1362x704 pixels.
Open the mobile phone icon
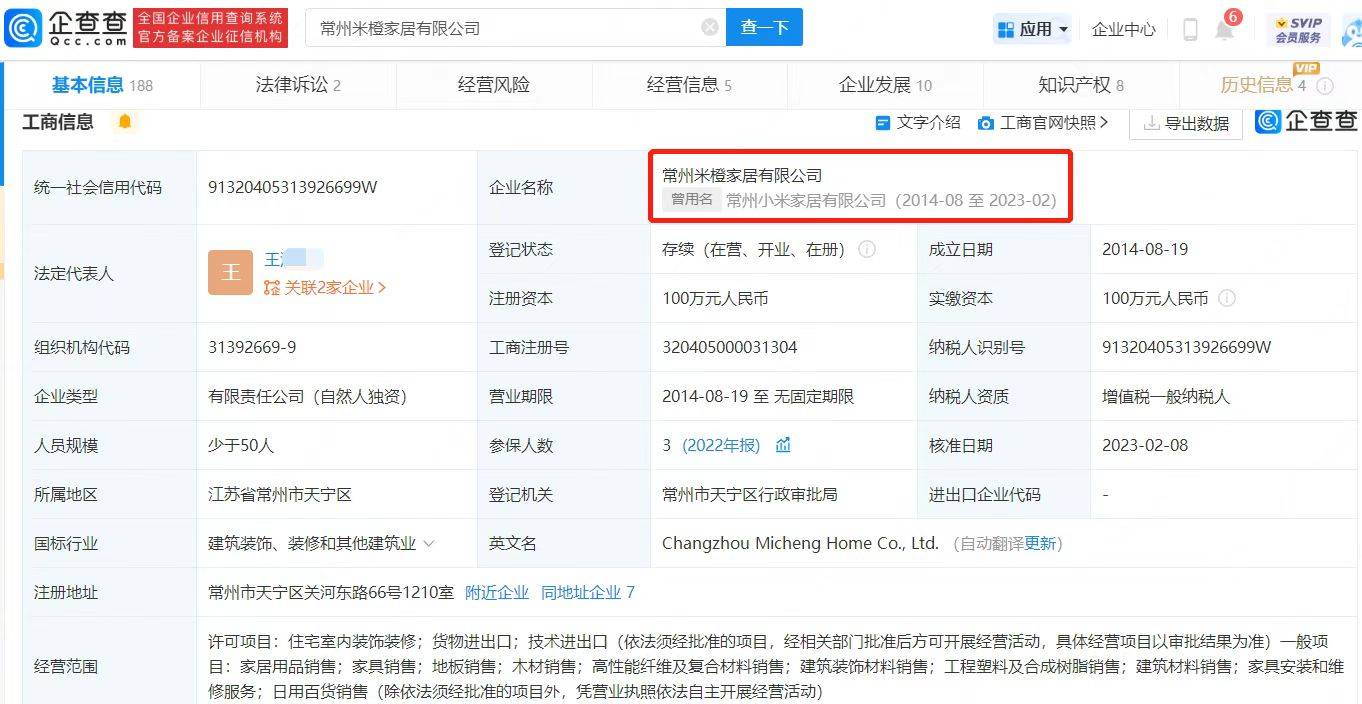tap(1190, 29)
